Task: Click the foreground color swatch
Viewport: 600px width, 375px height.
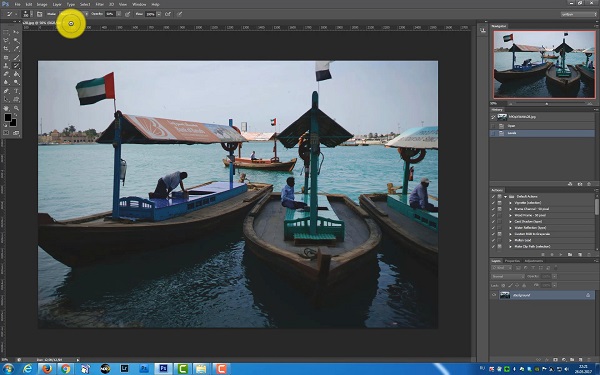Action: [8, 117]
